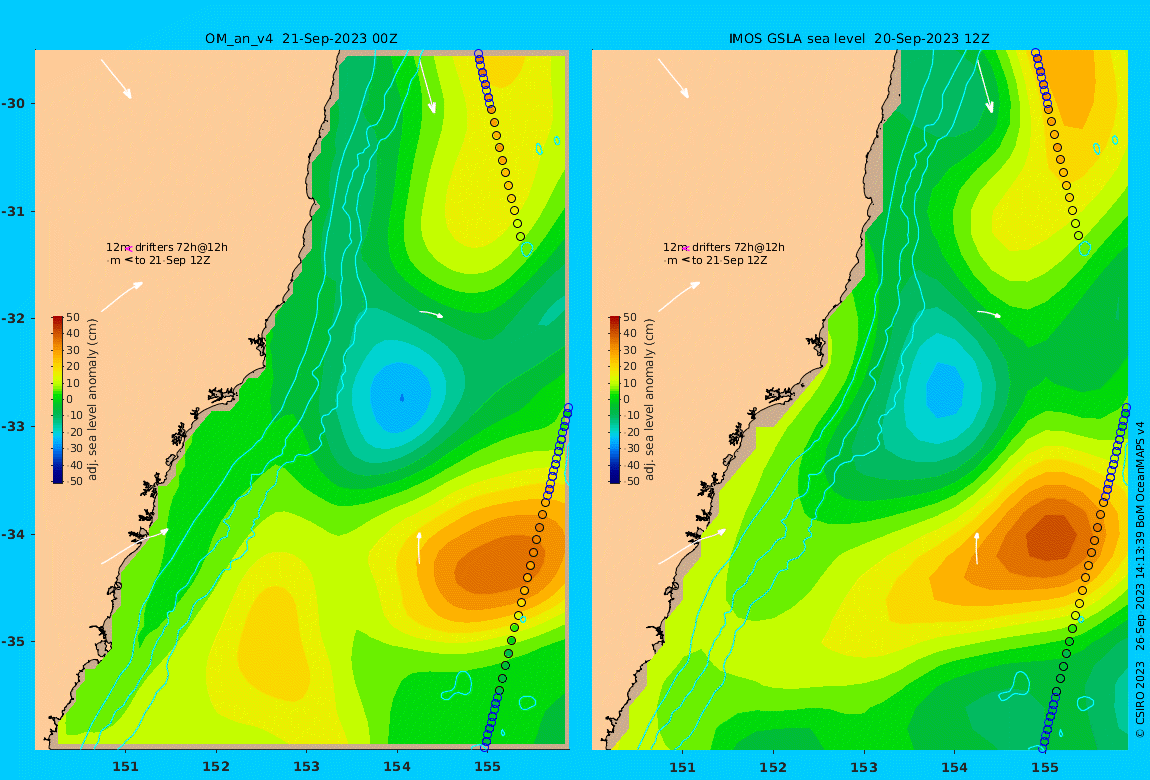Click the magenta drifter star in IMOS GSLA legend

pyautogui.click(x=686, y=249)
